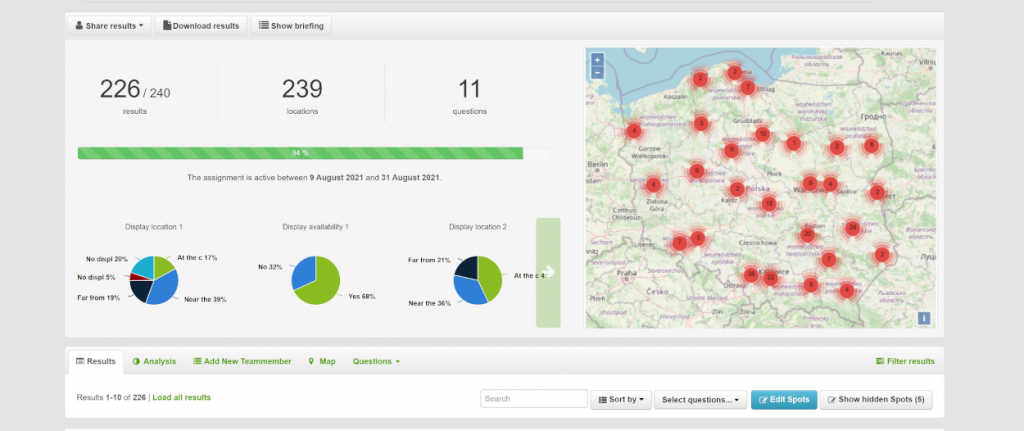Click the cluster marker labeled 20
This screenshot has height=431, width=1024.
point(807,234)
